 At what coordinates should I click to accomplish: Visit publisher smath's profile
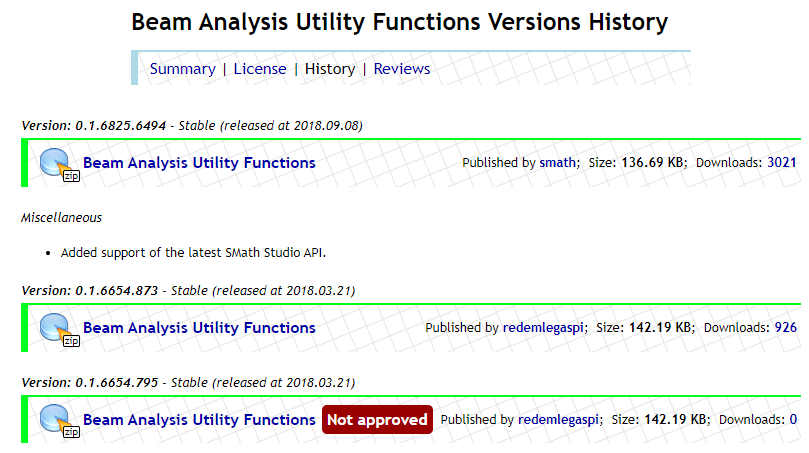[x=558, y=163]
